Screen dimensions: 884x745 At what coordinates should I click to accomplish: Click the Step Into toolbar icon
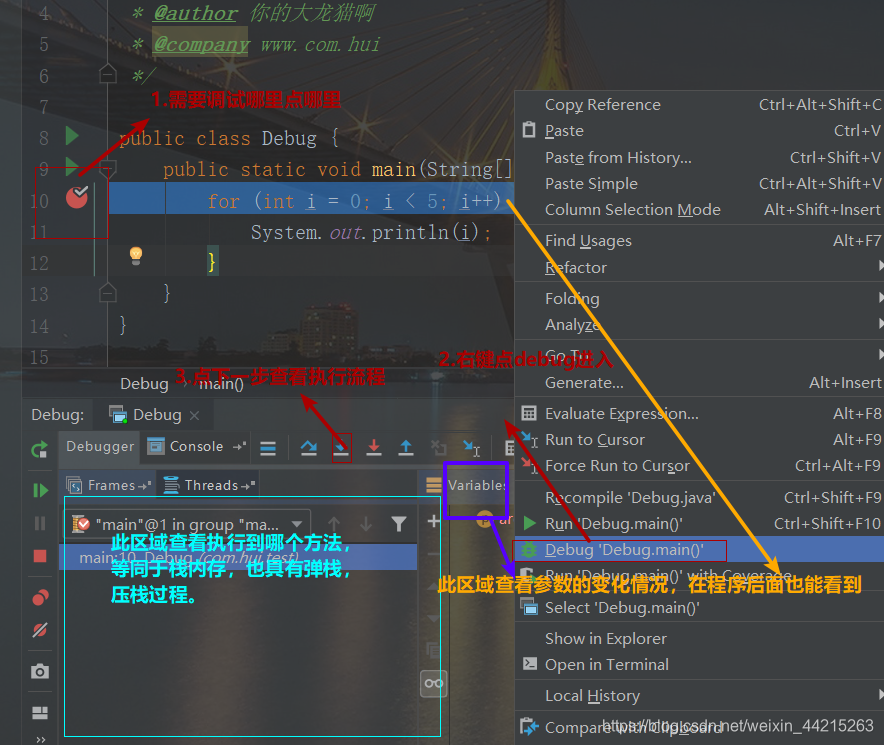coord(341,448)
